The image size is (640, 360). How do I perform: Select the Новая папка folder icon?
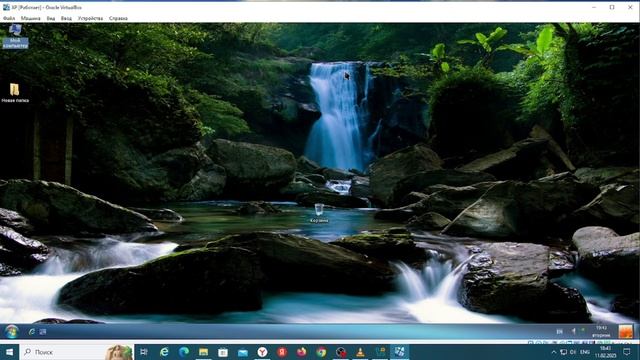coord(15,93)
